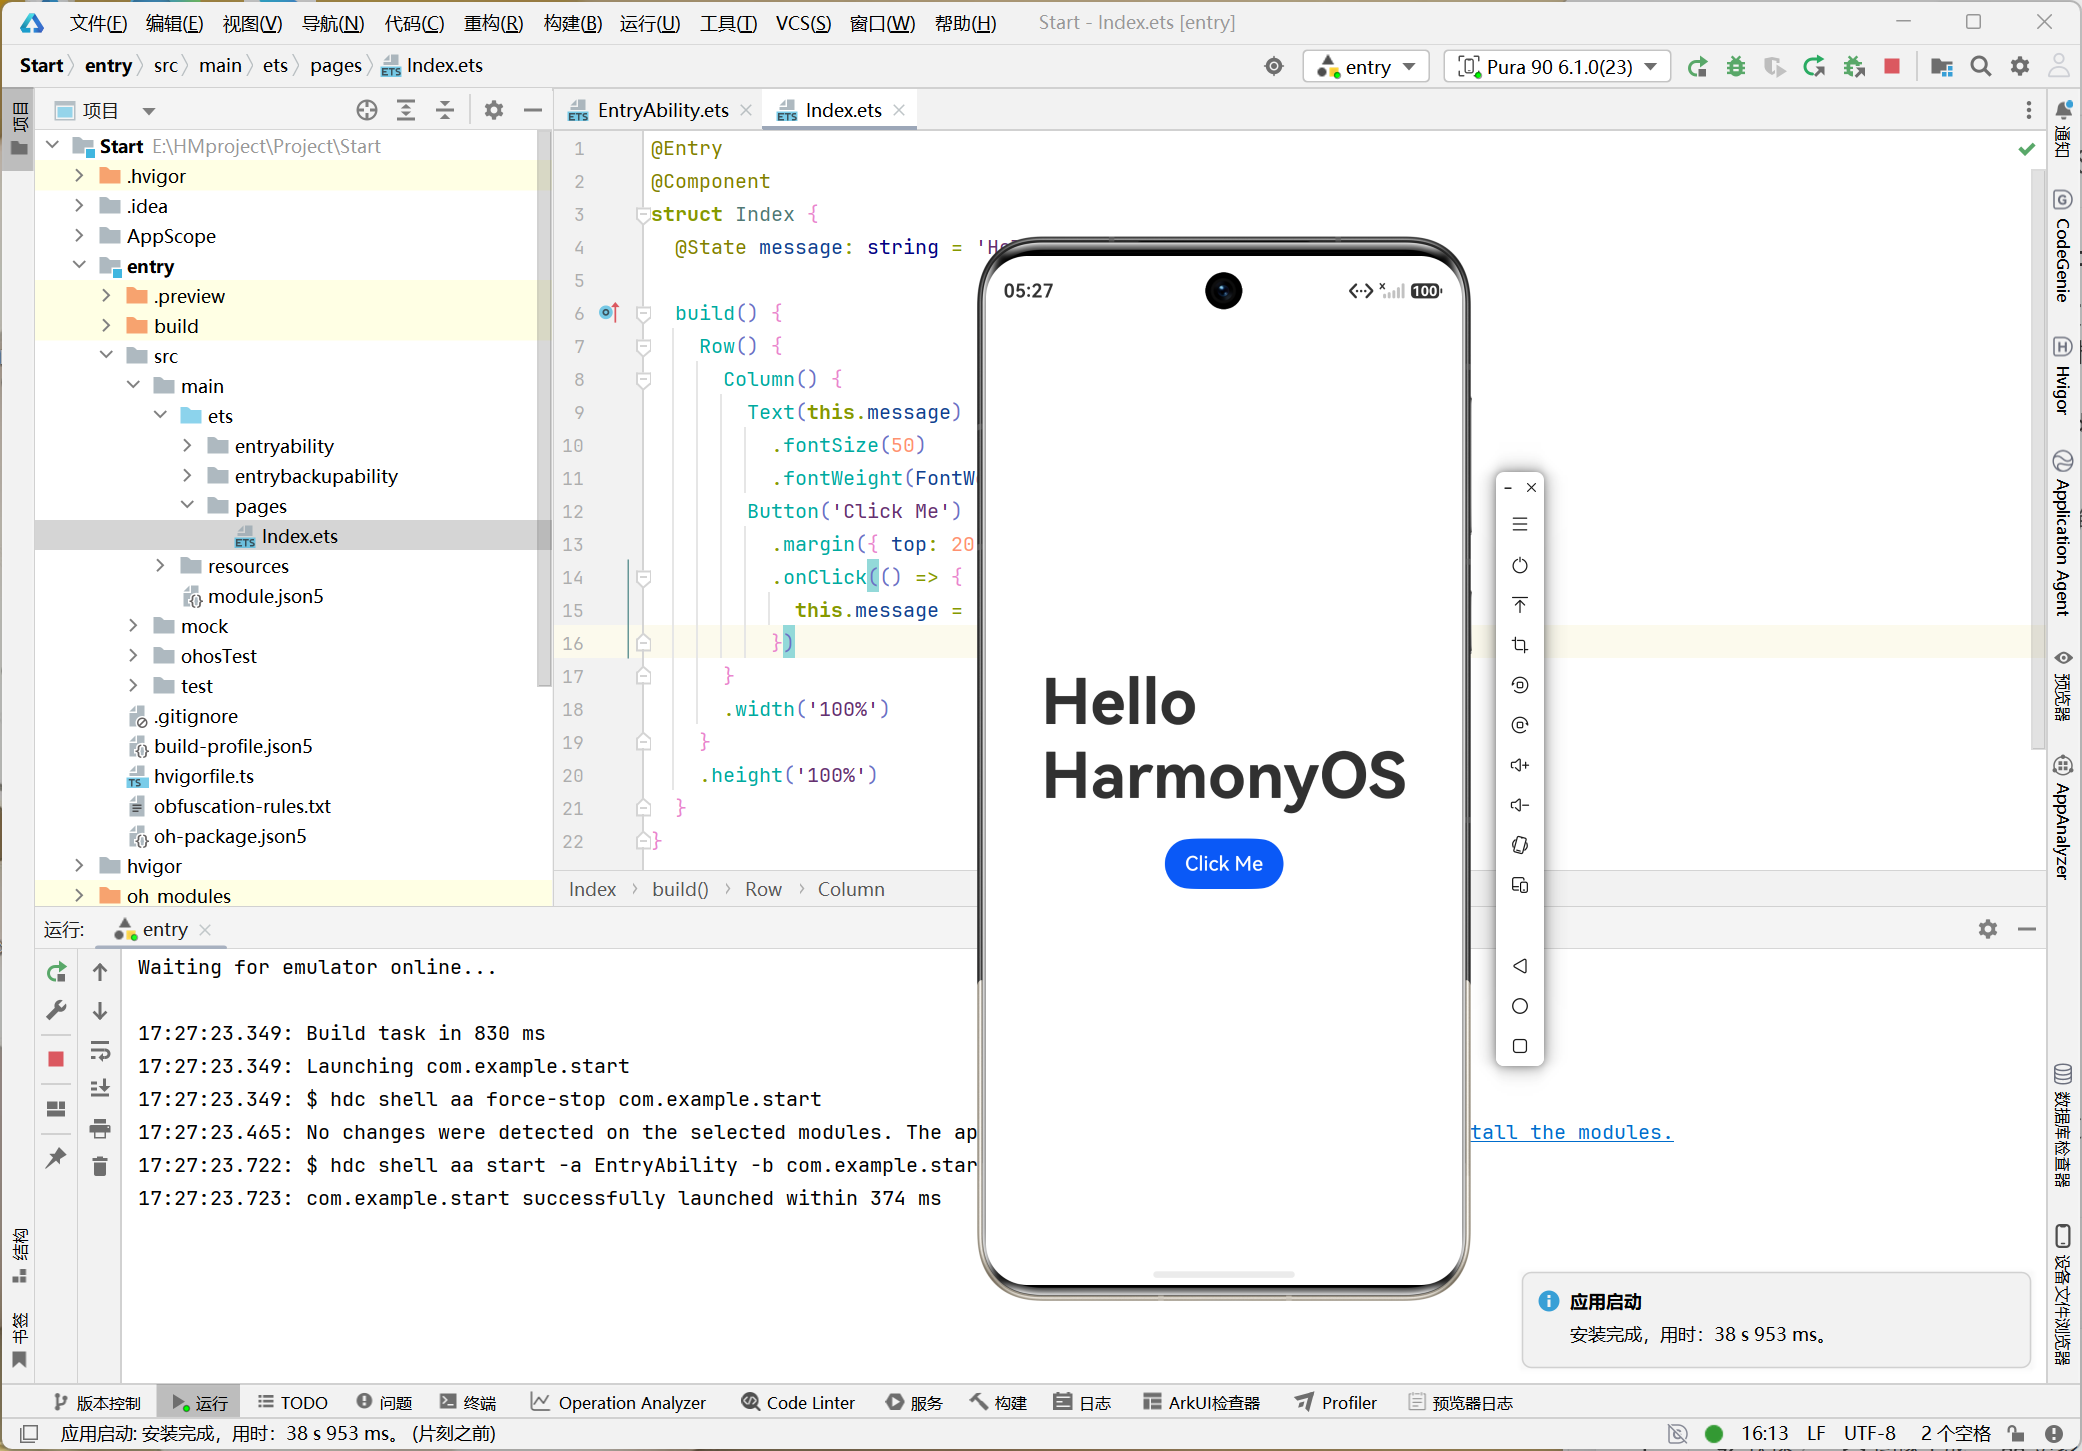This screenshot has height=1451, width=2082.
Task: Open the project view mode dropdown arrow
Action: coord(149,111)
